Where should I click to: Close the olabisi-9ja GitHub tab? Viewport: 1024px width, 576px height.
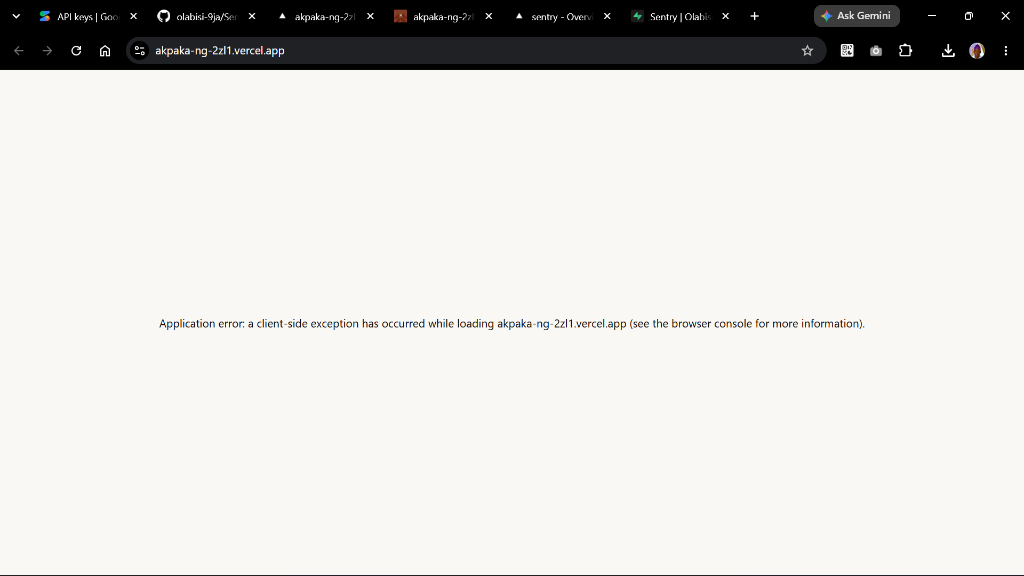click(252, 16)
